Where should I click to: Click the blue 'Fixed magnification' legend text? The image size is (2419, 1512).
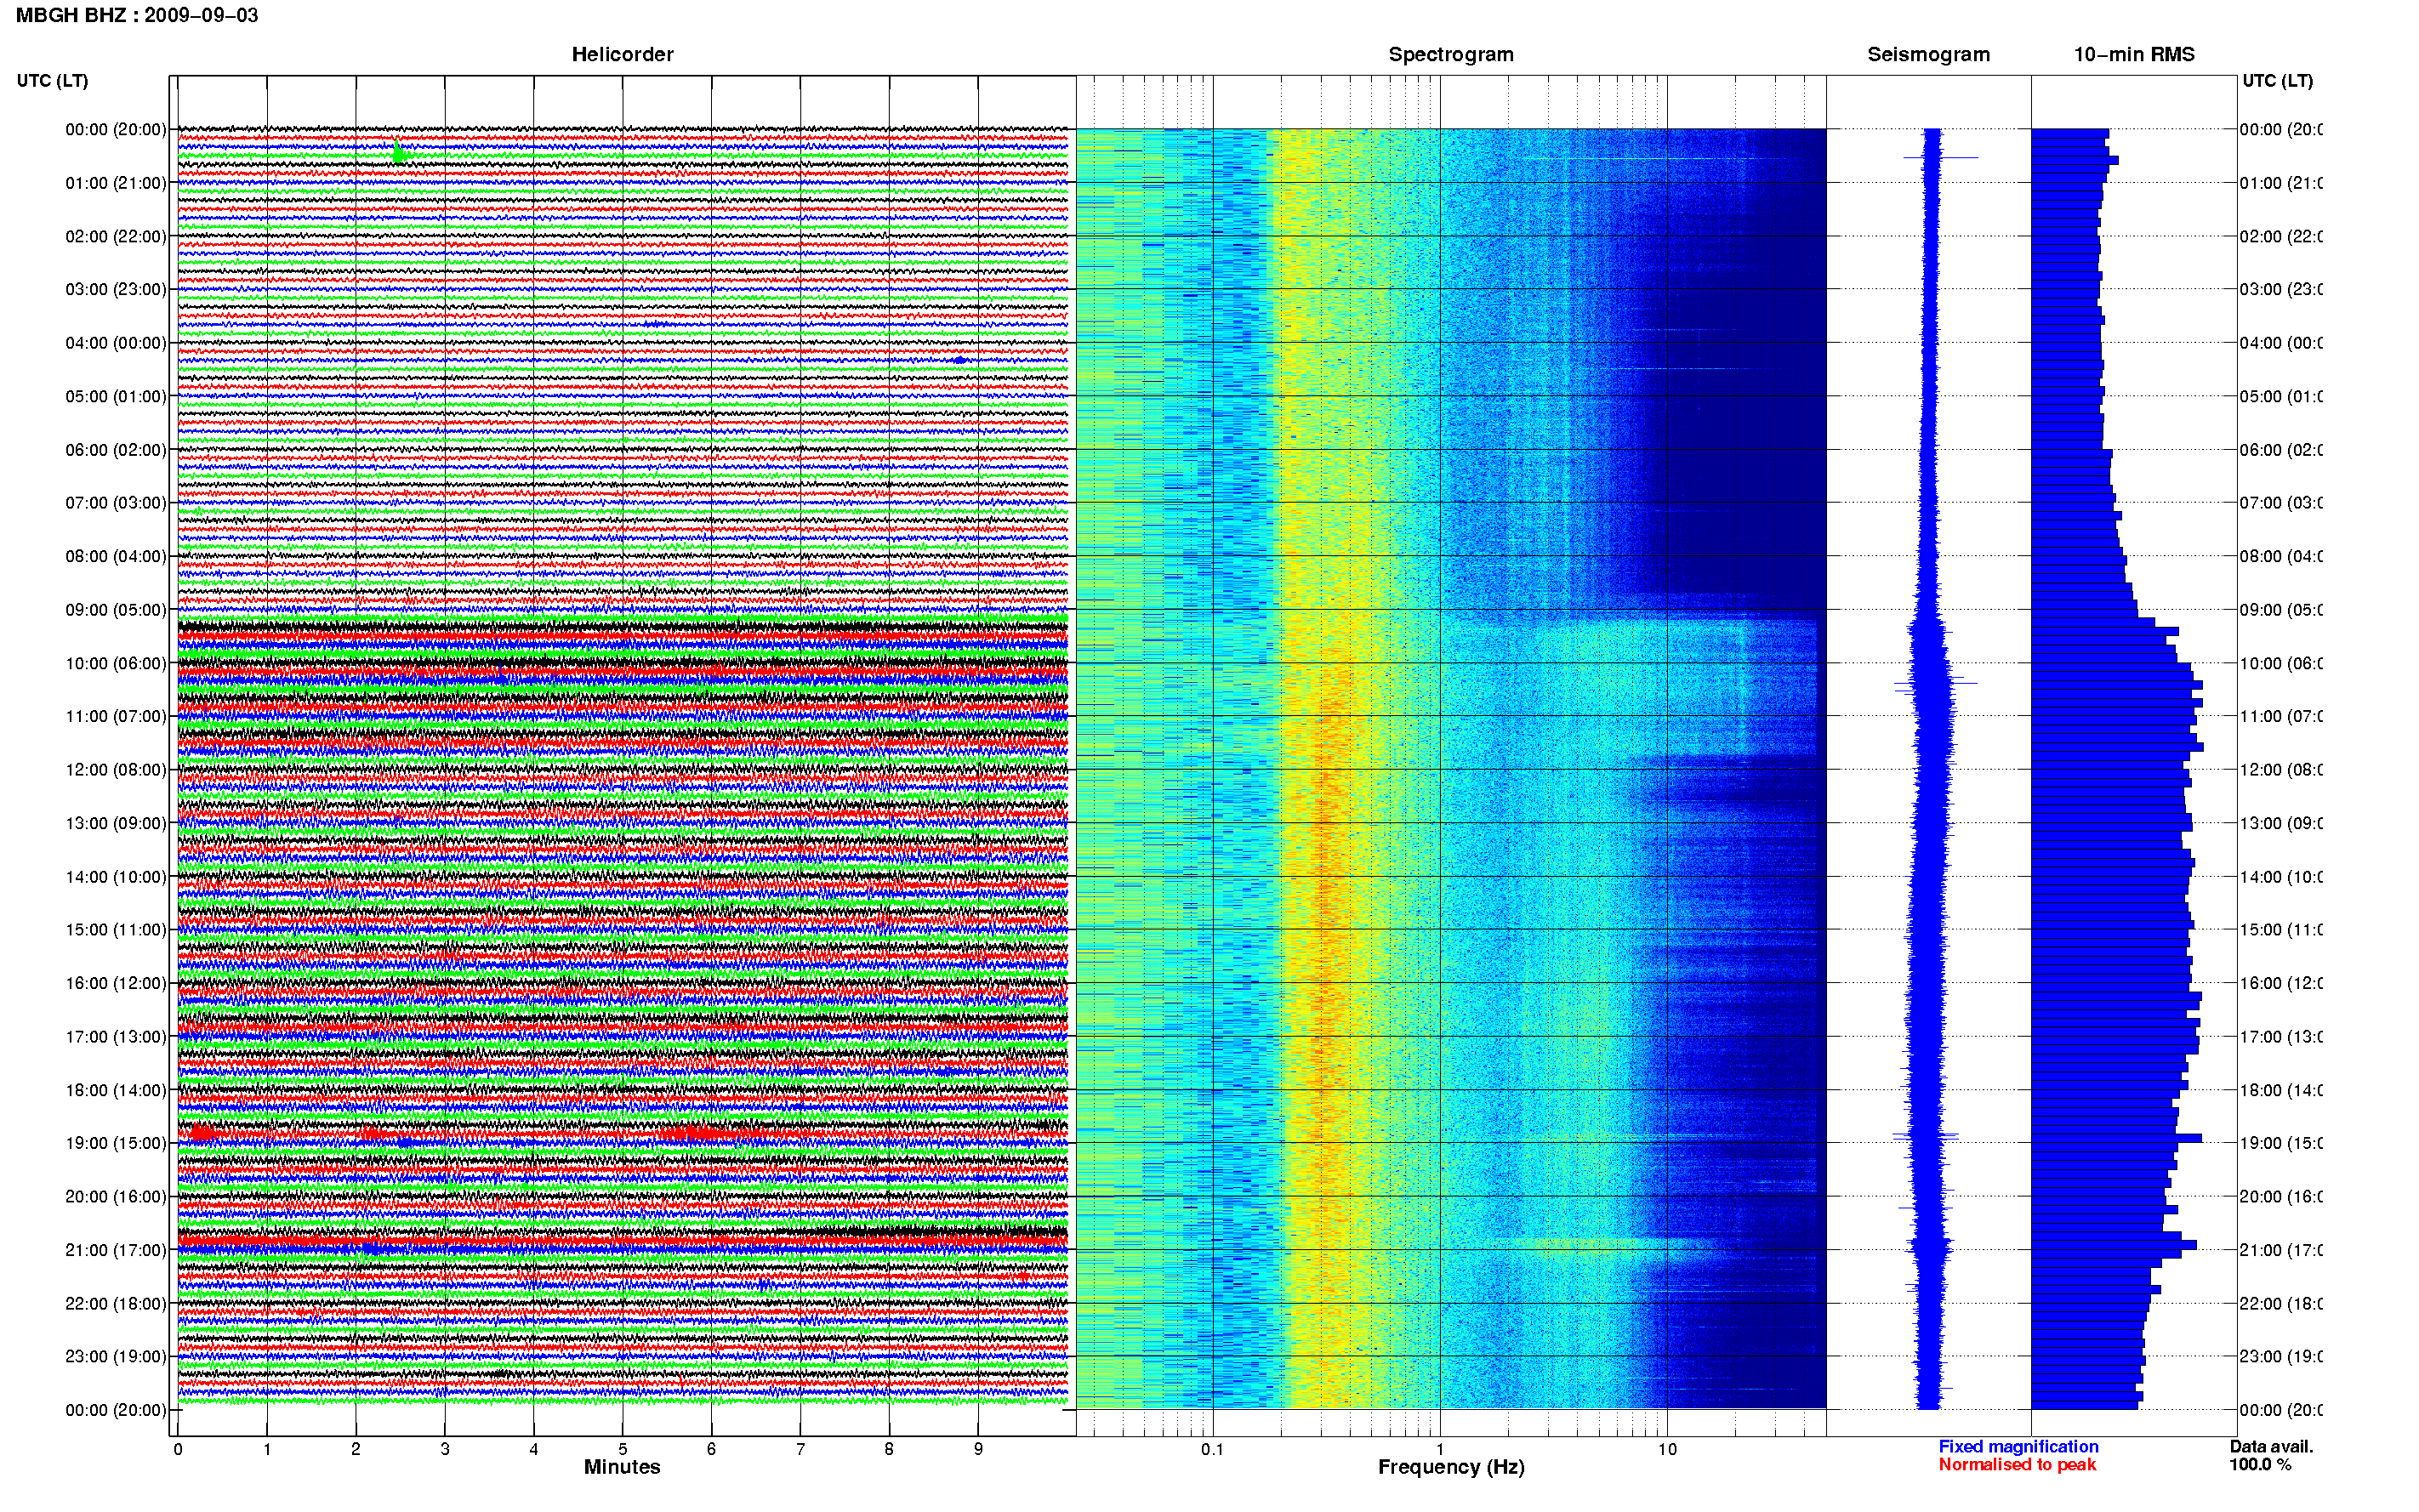pyautogui.click(x=2018, y=1447)
